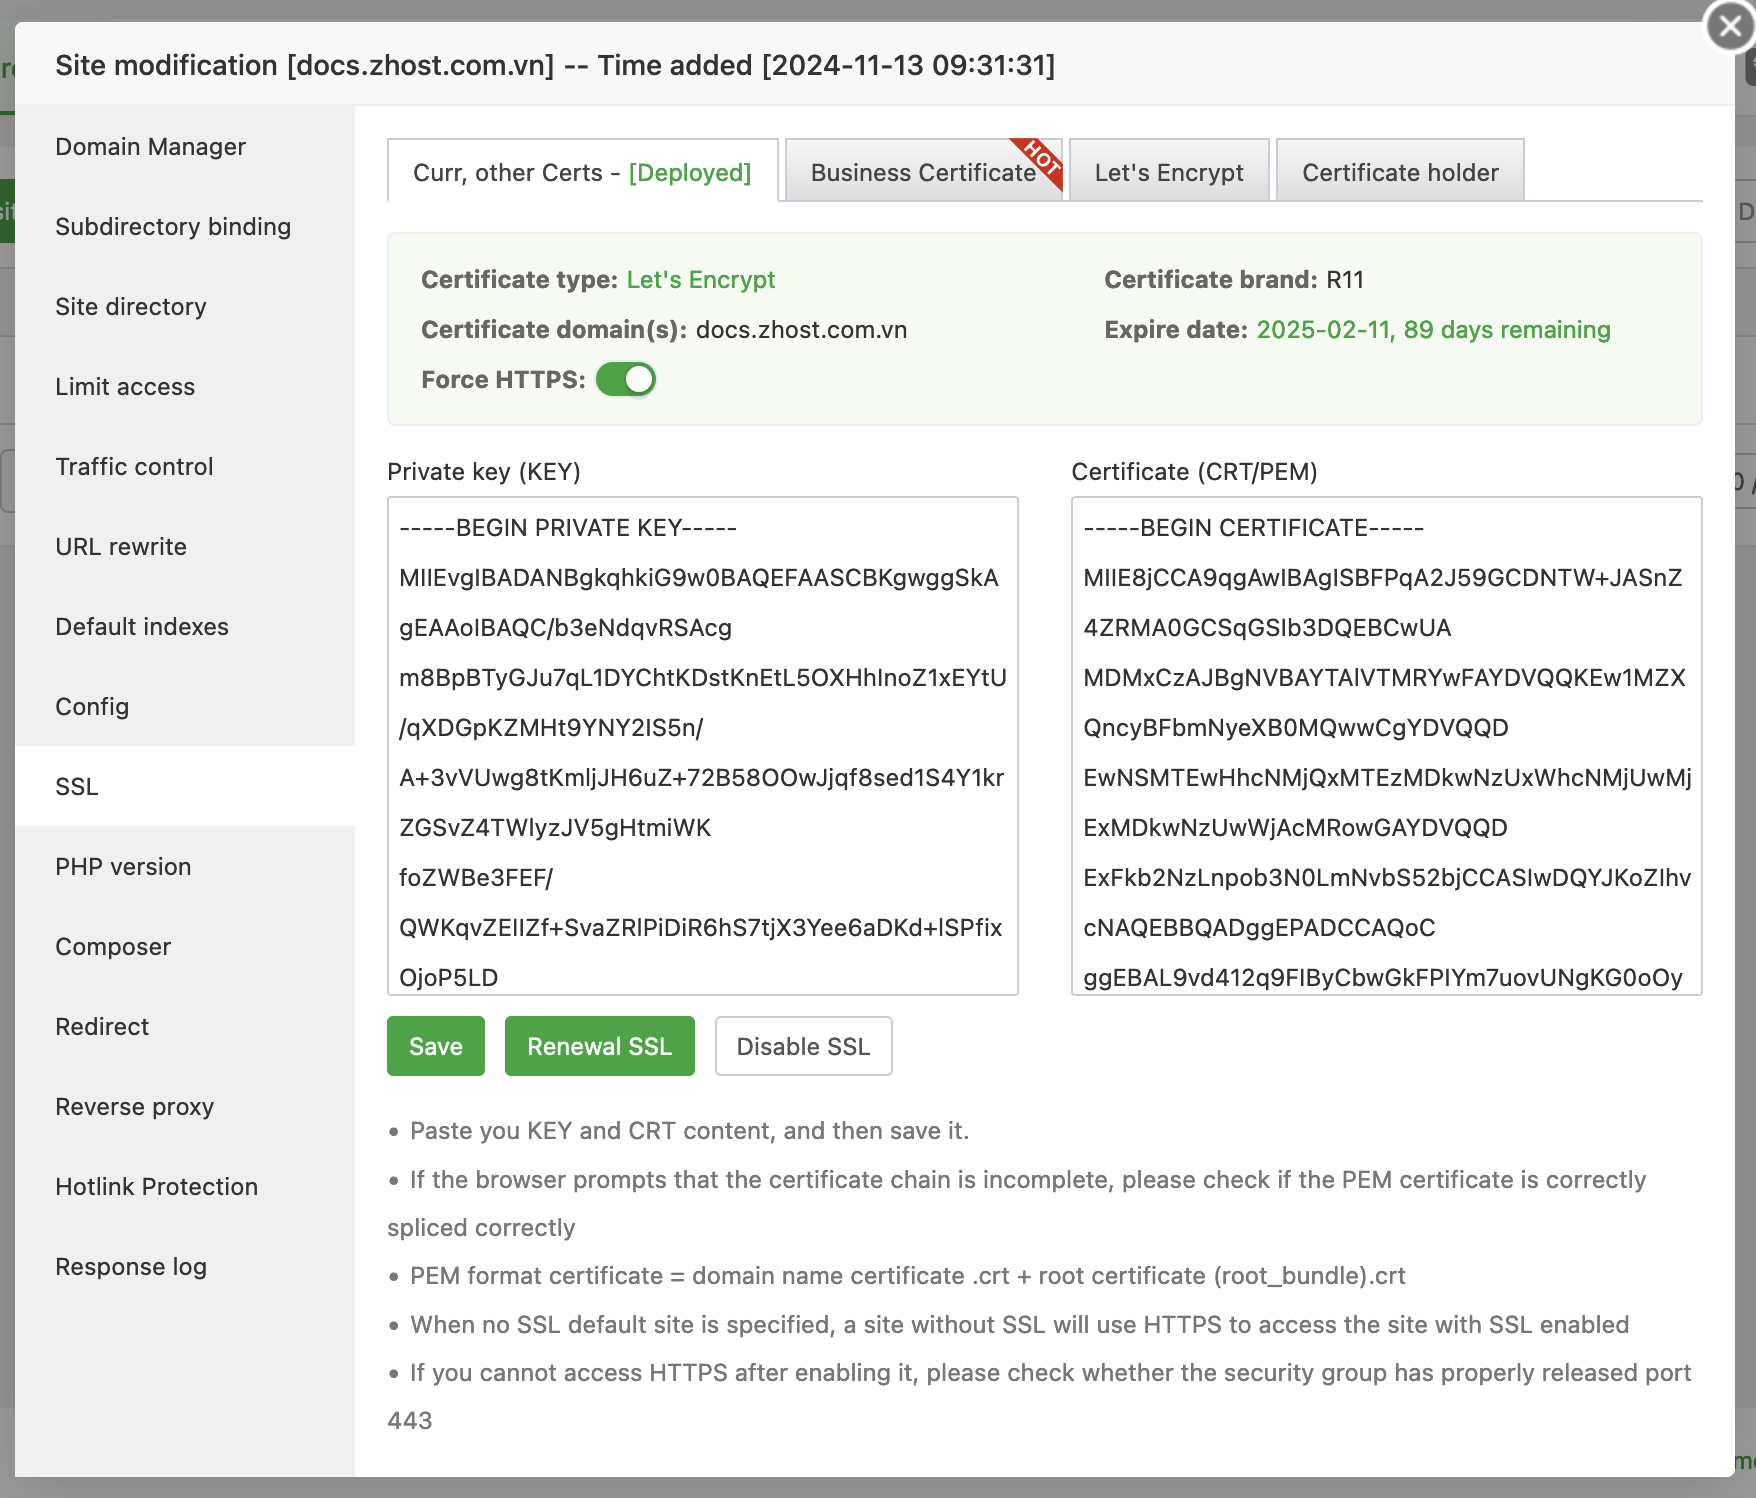
Task: Switch to the Business Certificate tab
Action: click(920, 171)
